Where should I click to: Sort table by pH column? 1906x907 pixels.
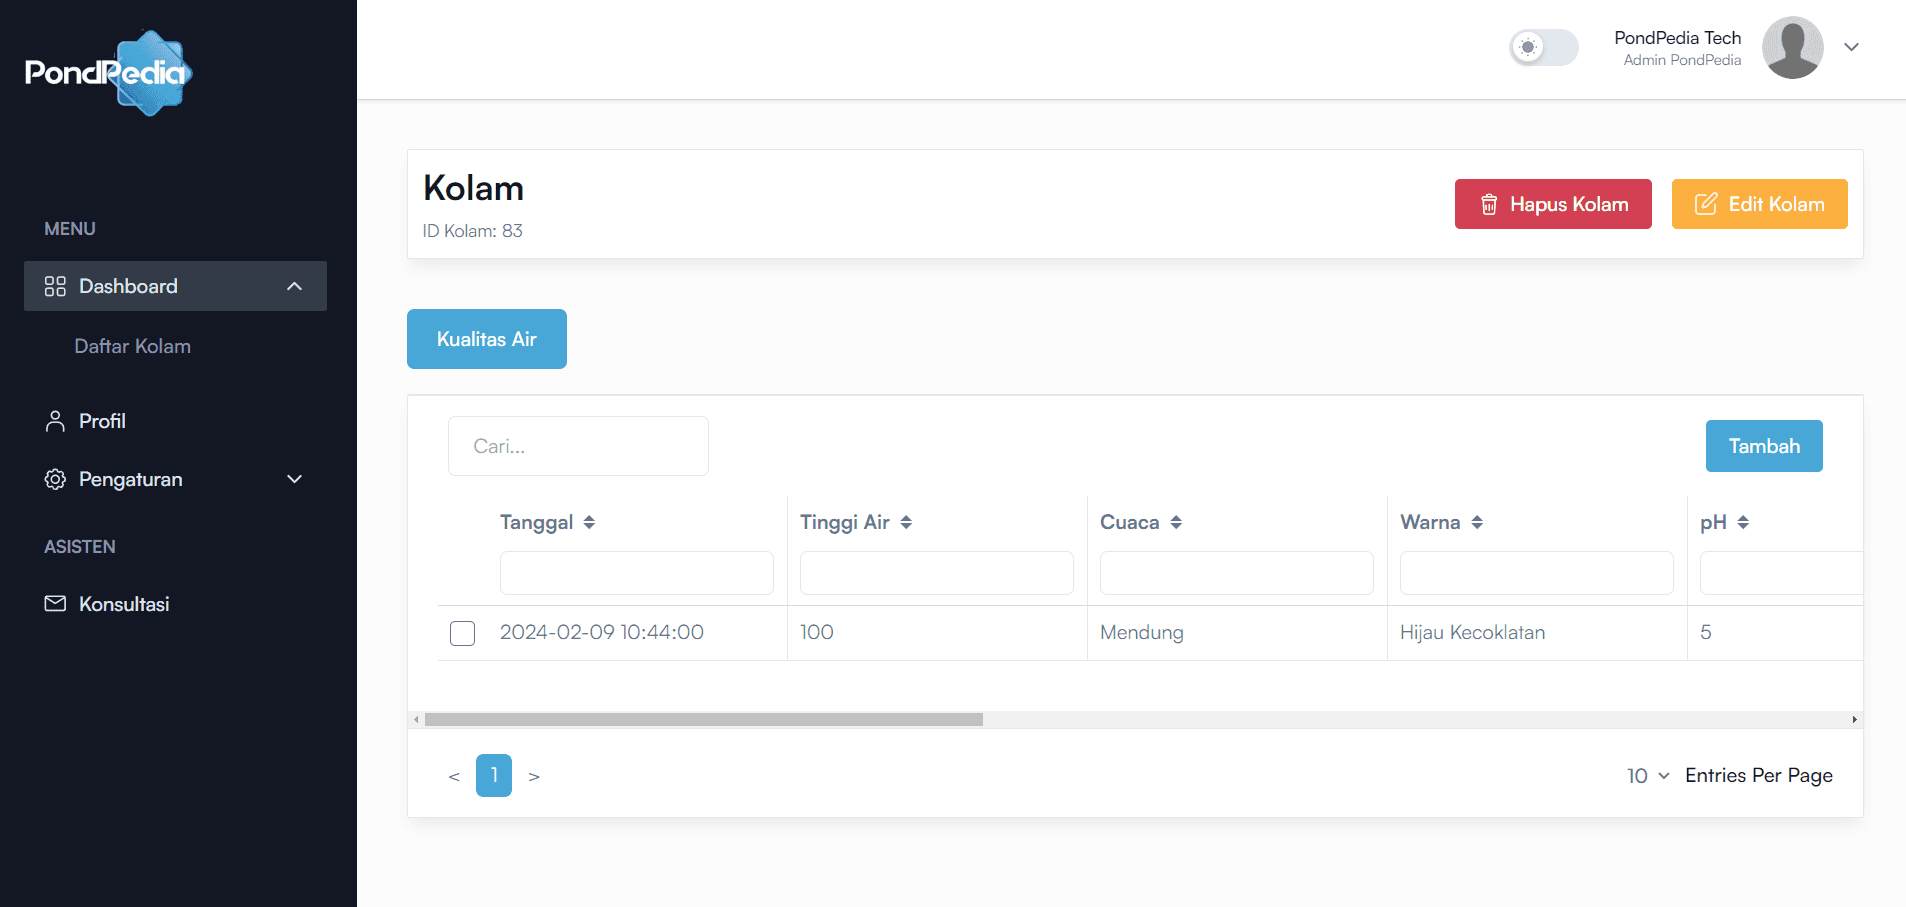click(x=1743, y=522)
